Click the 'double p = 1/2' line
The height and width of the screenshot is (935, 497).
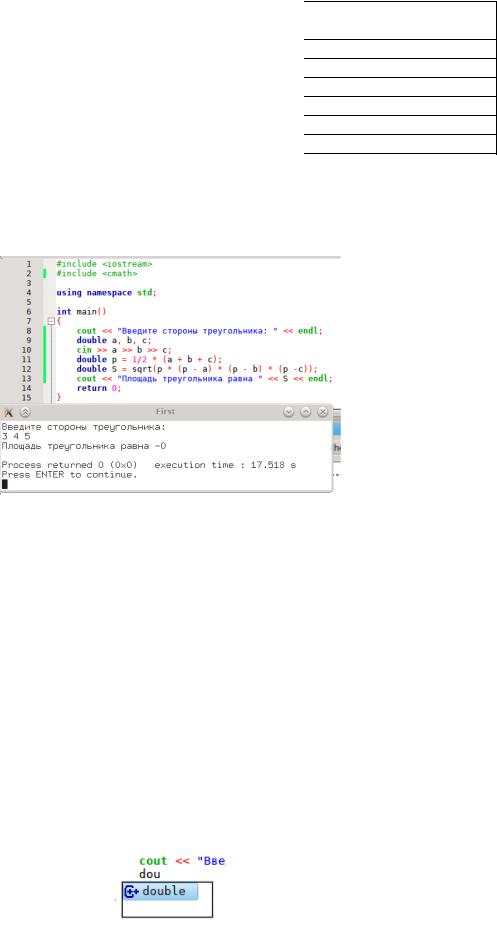point(149,359)
